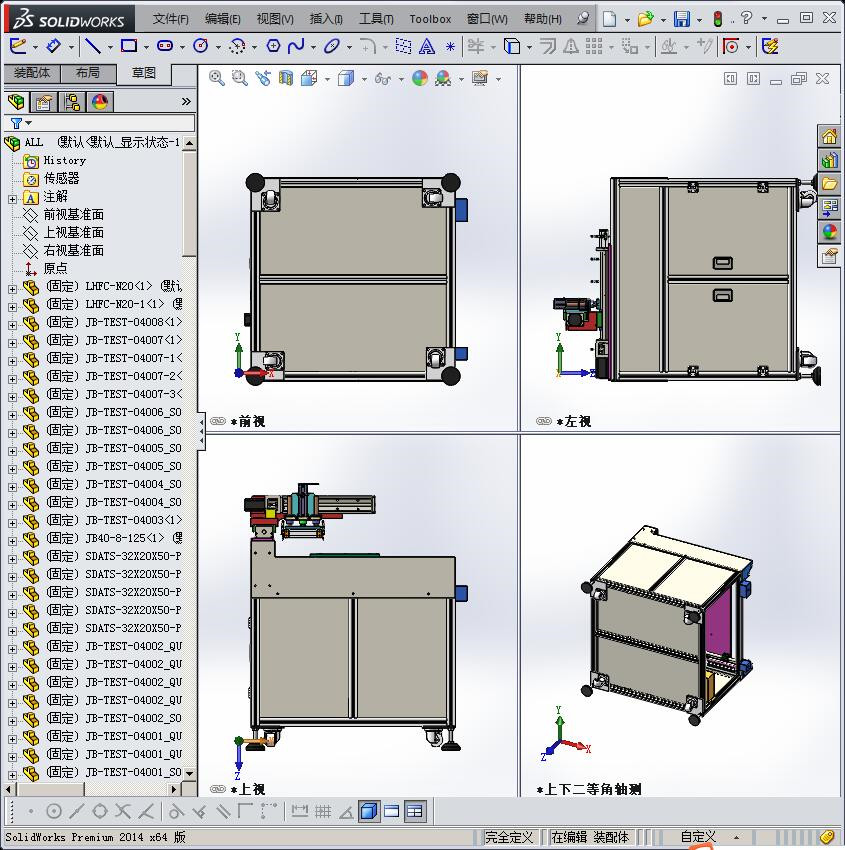Click the Section View icon
The width and height of the screenshot is (845, 850).
tap(286, 78)
